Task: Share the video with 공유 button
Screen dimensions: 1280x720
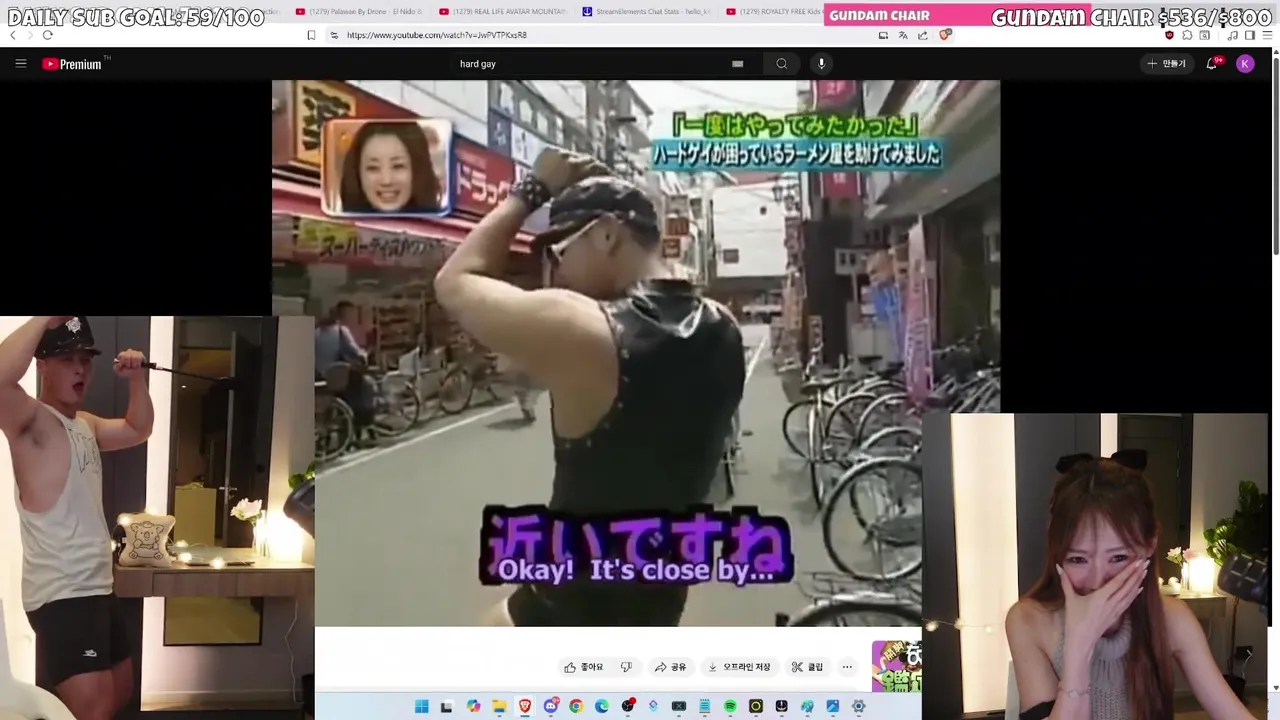Action: (670, 667)
